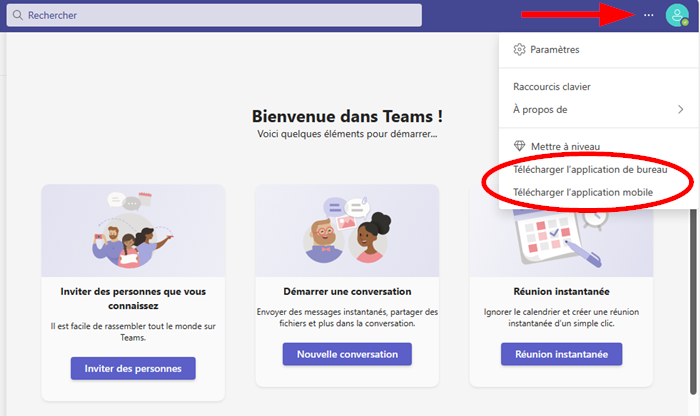Click the start conversation illustration thumbnail

(347, 230)
